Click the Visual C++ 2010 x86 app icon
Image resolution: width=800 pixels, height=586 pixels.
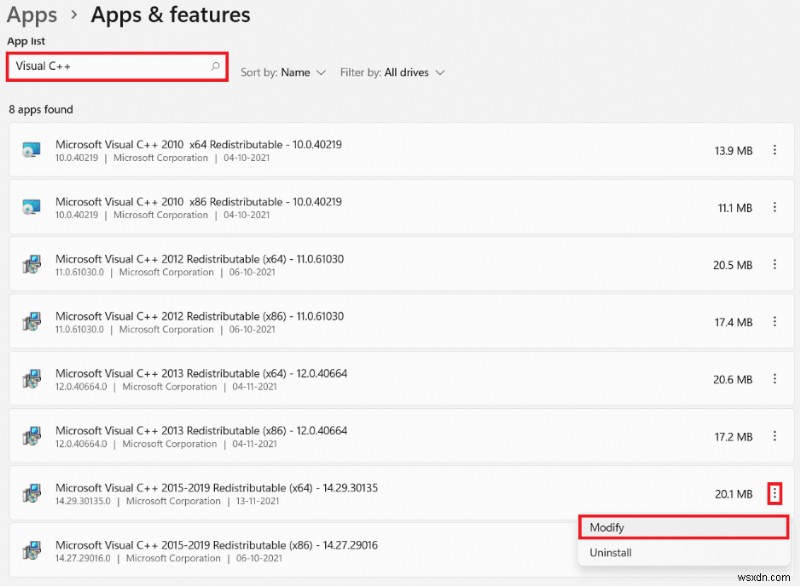pyautogui.click(x=32, y=207)
